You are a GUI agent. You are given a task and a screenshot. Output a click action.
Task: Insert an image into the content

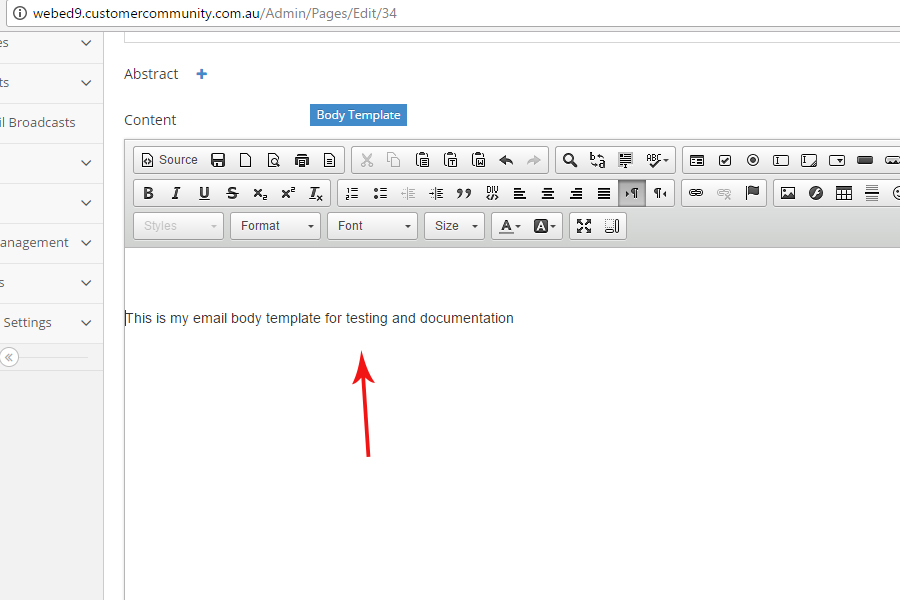(x=788, y=193)
